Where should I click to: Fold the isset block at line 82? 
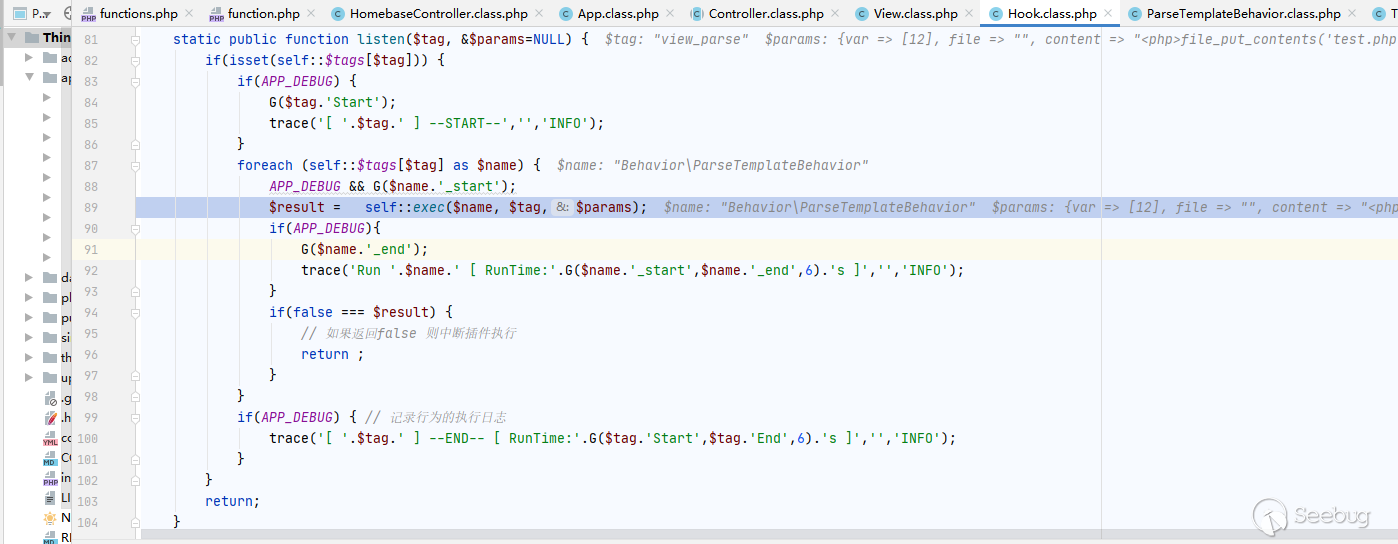pyautogui.click(x=136, y=60)
